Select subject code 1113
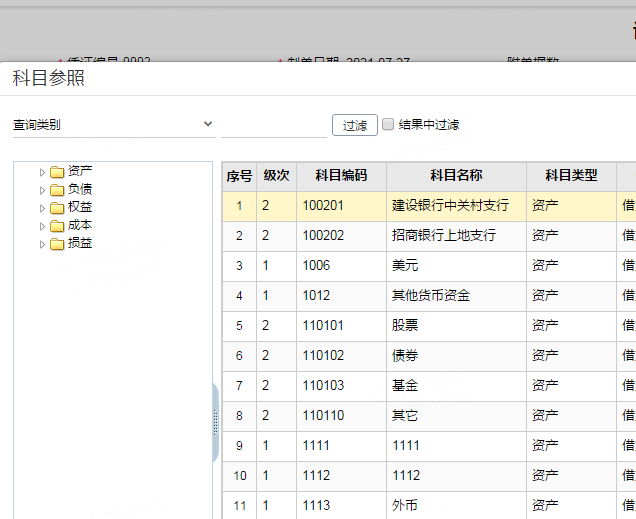Viewport: 636px width, 519px height. point(316,506)
